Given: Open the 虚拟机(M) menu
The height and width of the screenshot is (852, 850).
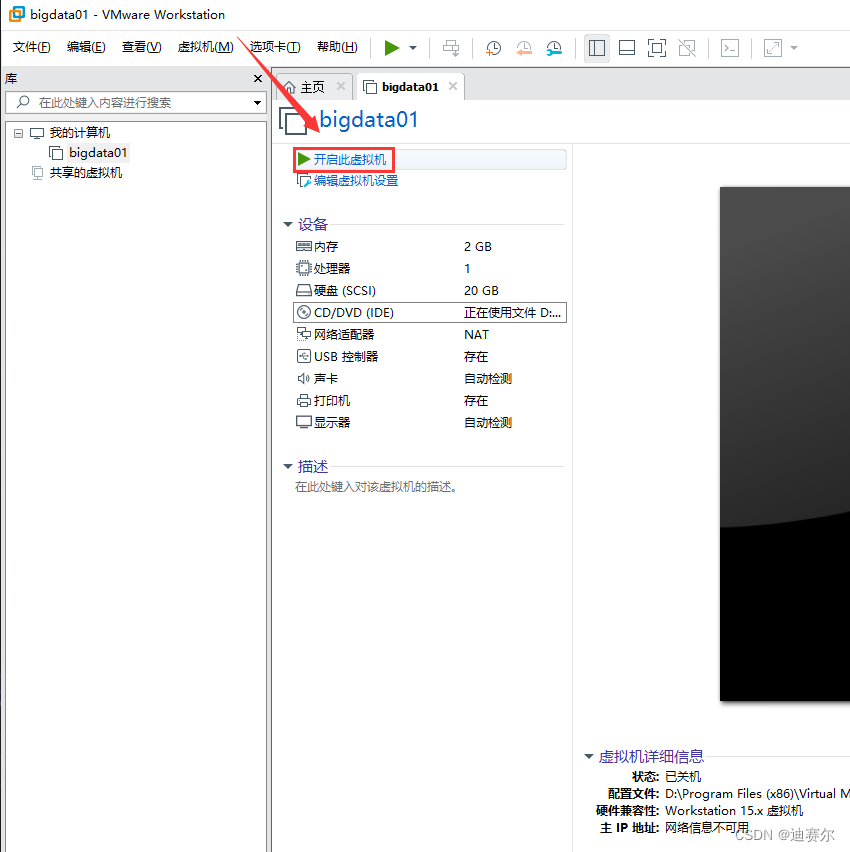Looking at the screenshot, I should [205, 47].
